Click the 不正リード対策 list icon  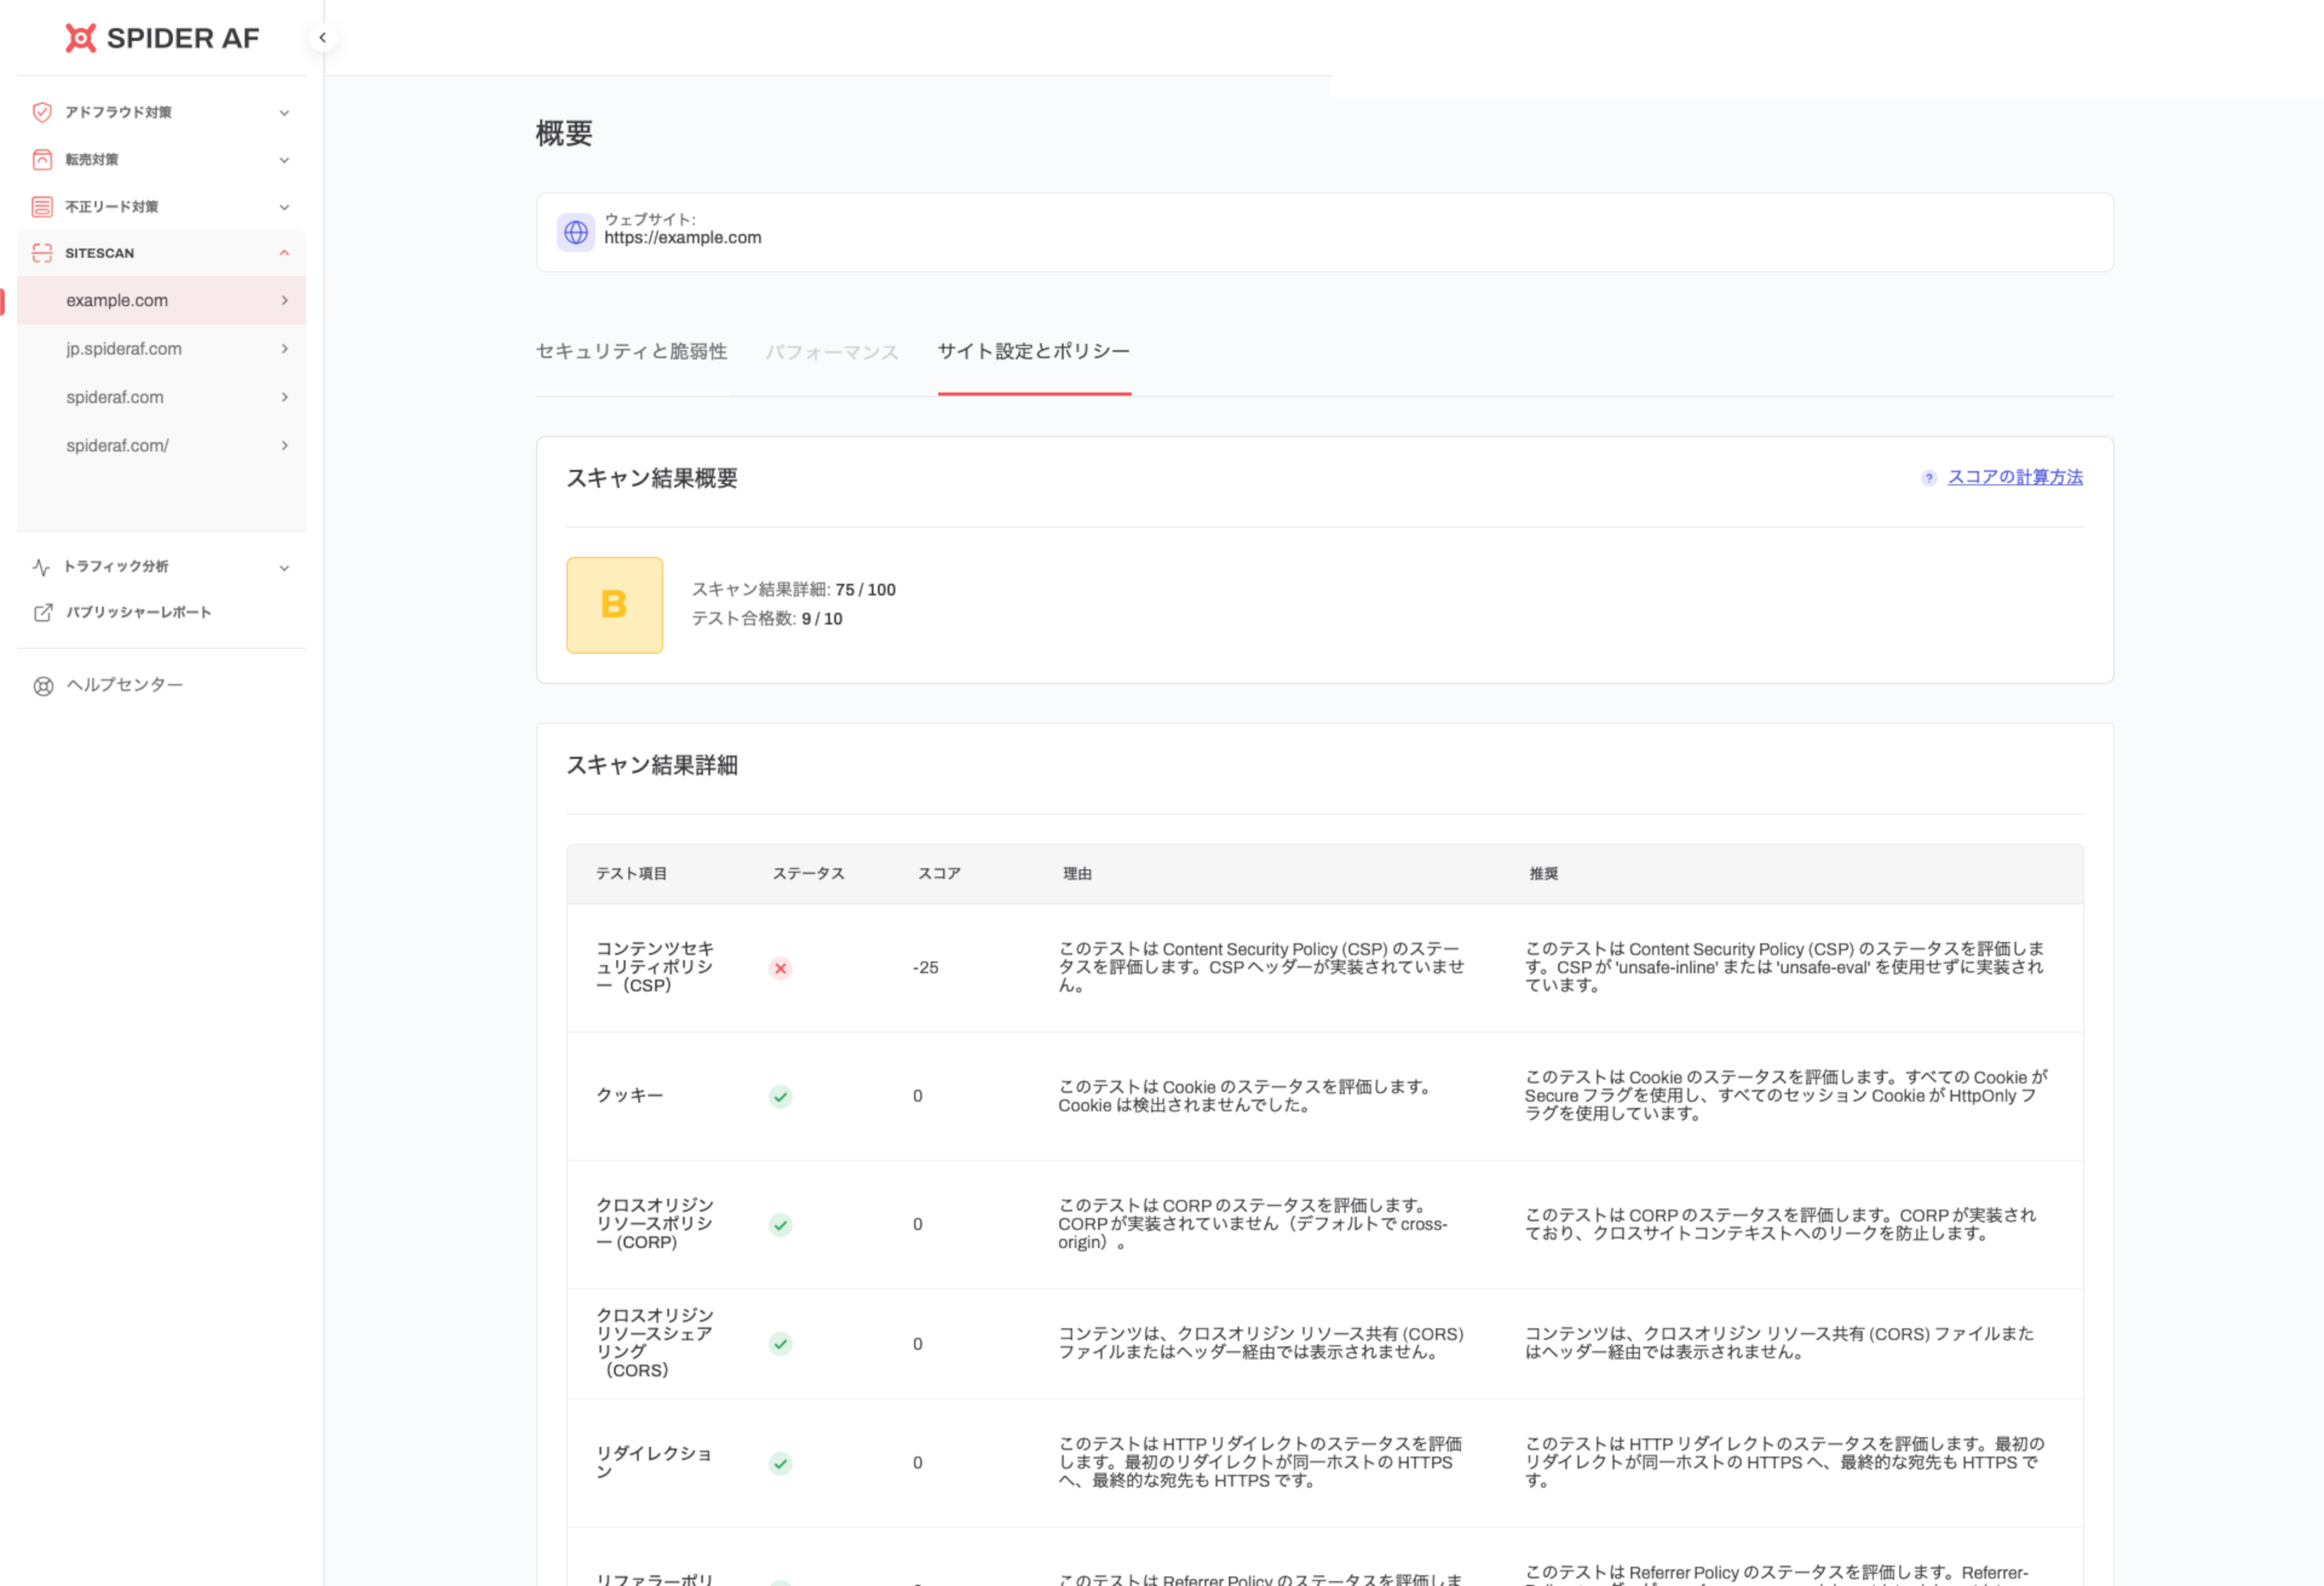pos(42,207)
